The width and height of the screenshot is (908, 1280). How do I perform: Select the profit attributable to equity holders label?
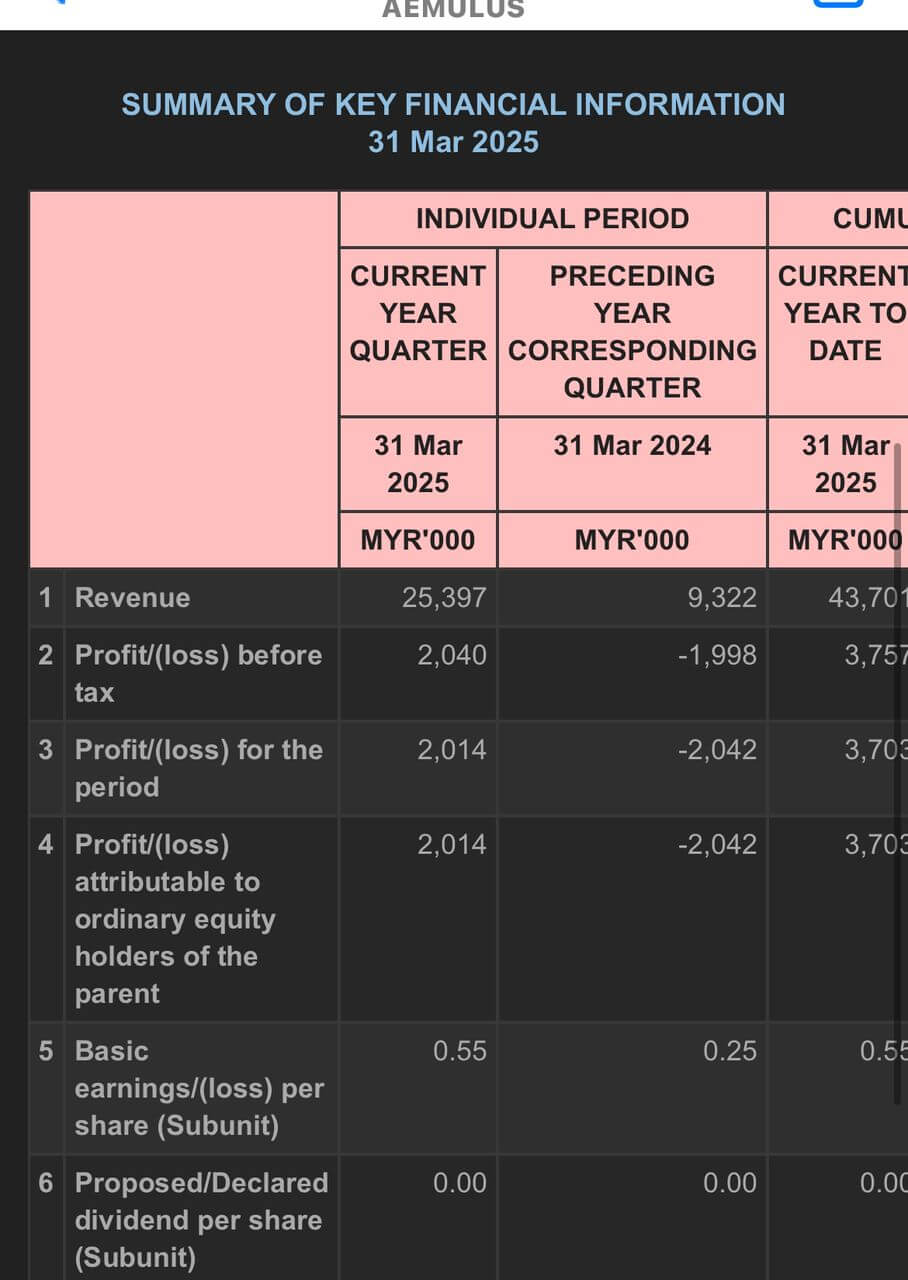(x=175, y=919)
